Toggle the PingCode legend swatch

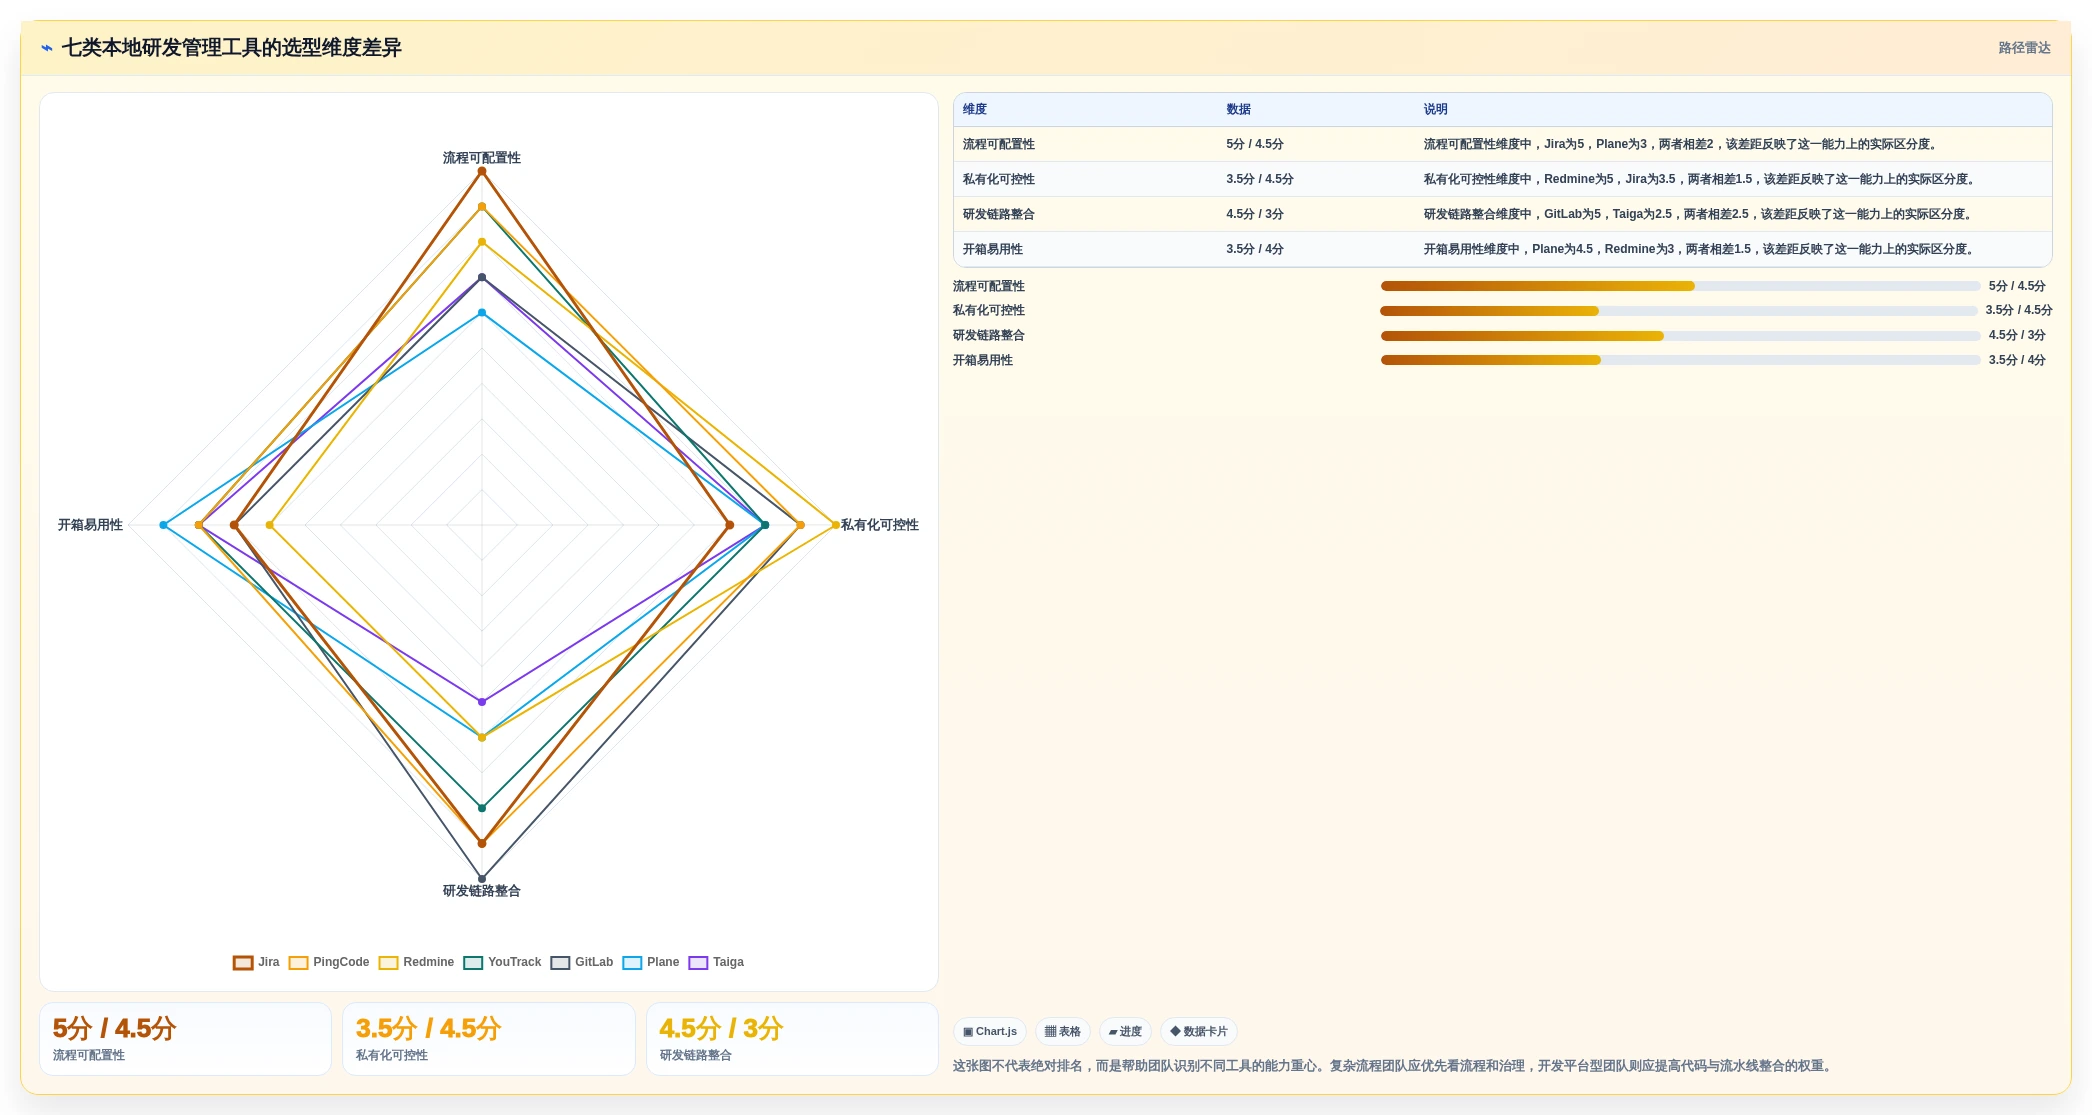coord(298,962)
